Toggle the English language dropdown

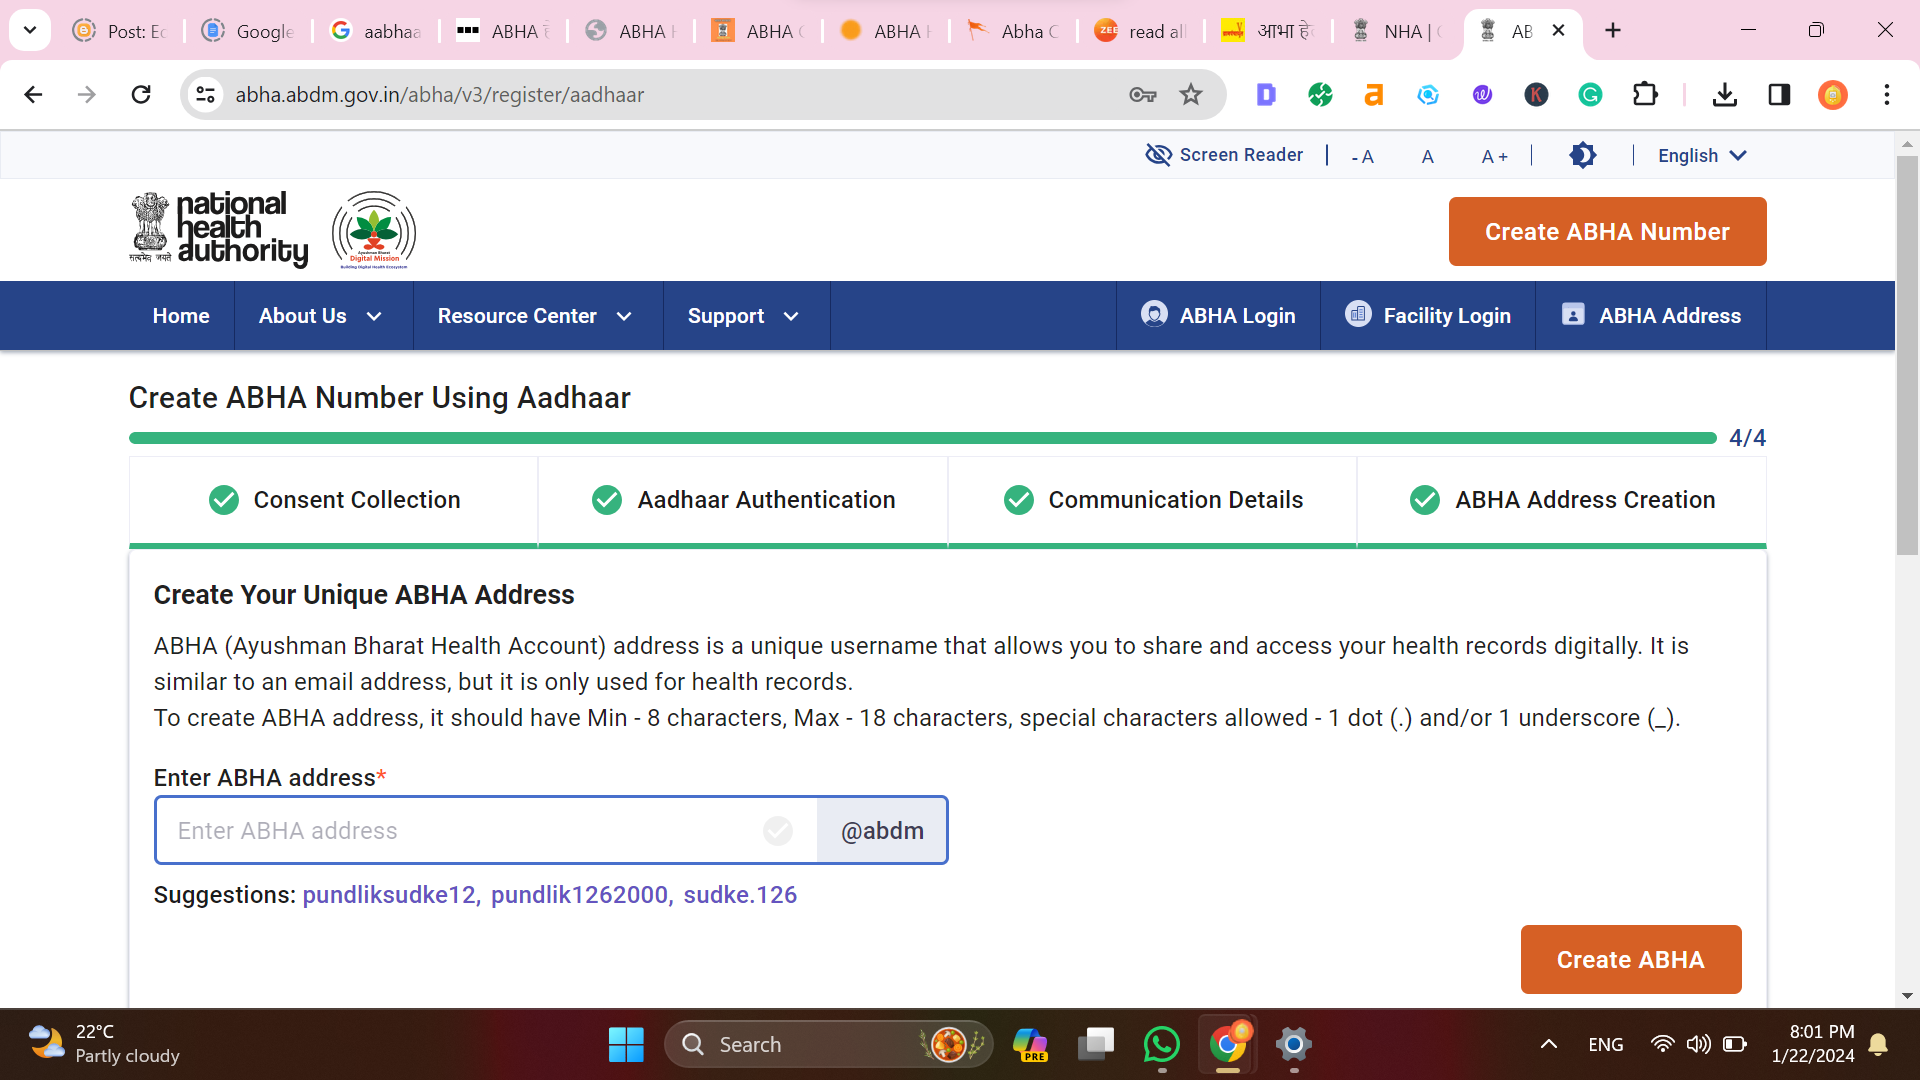click(1701, 156)
